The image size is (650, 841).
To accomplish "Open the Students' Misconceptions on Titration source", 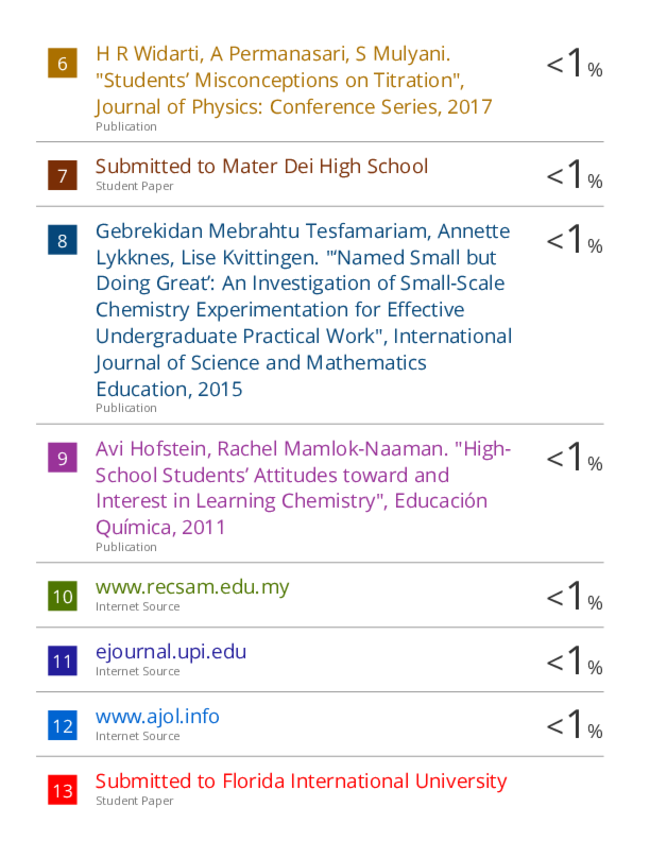I will pos(294,80).
